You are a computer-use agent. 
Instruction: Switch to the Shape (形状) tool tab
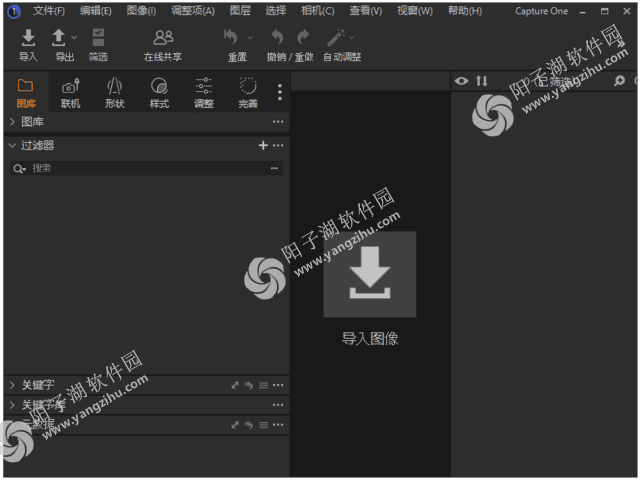pos(115,93)
